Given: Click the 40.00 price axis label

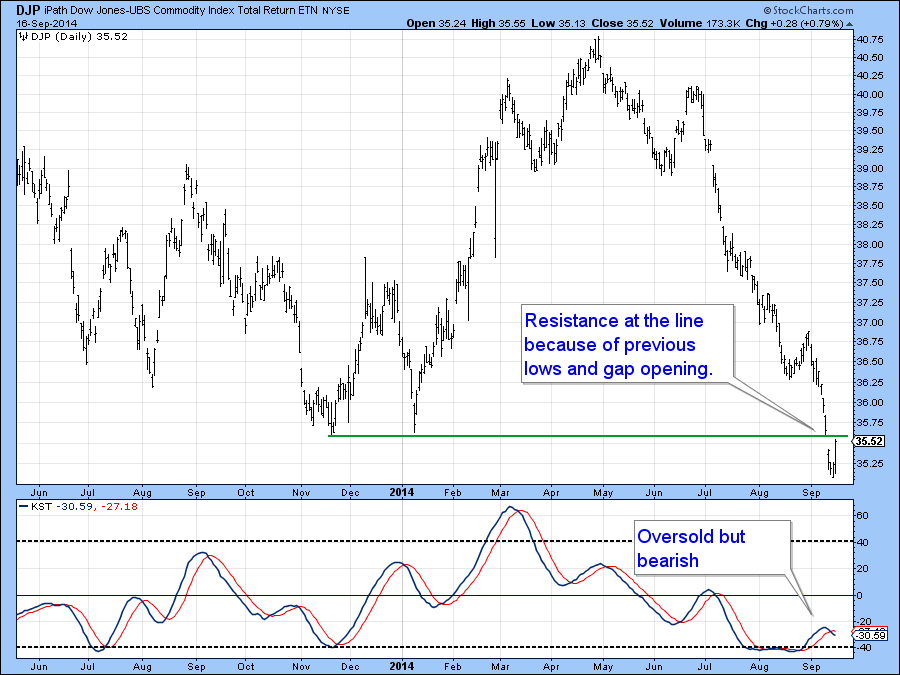Looking at the screenshot, I should point(869,95).
